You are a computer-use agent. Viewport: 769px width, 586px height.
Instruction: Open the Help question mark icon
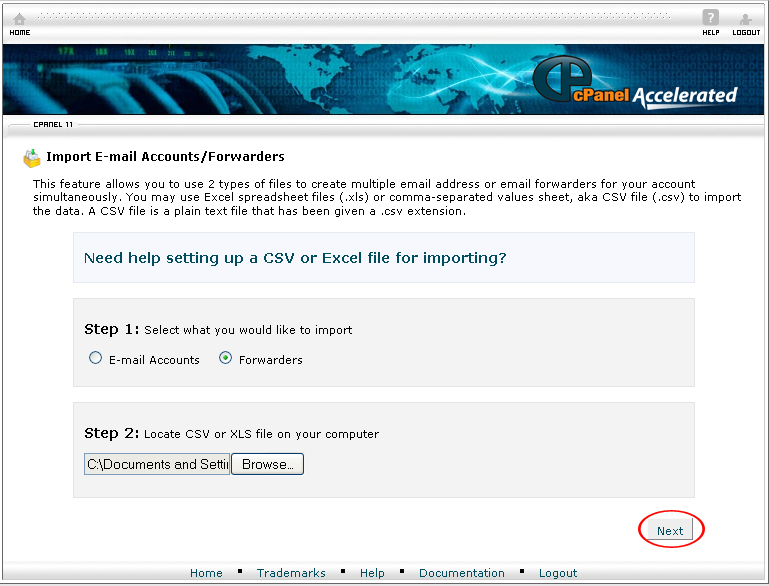710,18
